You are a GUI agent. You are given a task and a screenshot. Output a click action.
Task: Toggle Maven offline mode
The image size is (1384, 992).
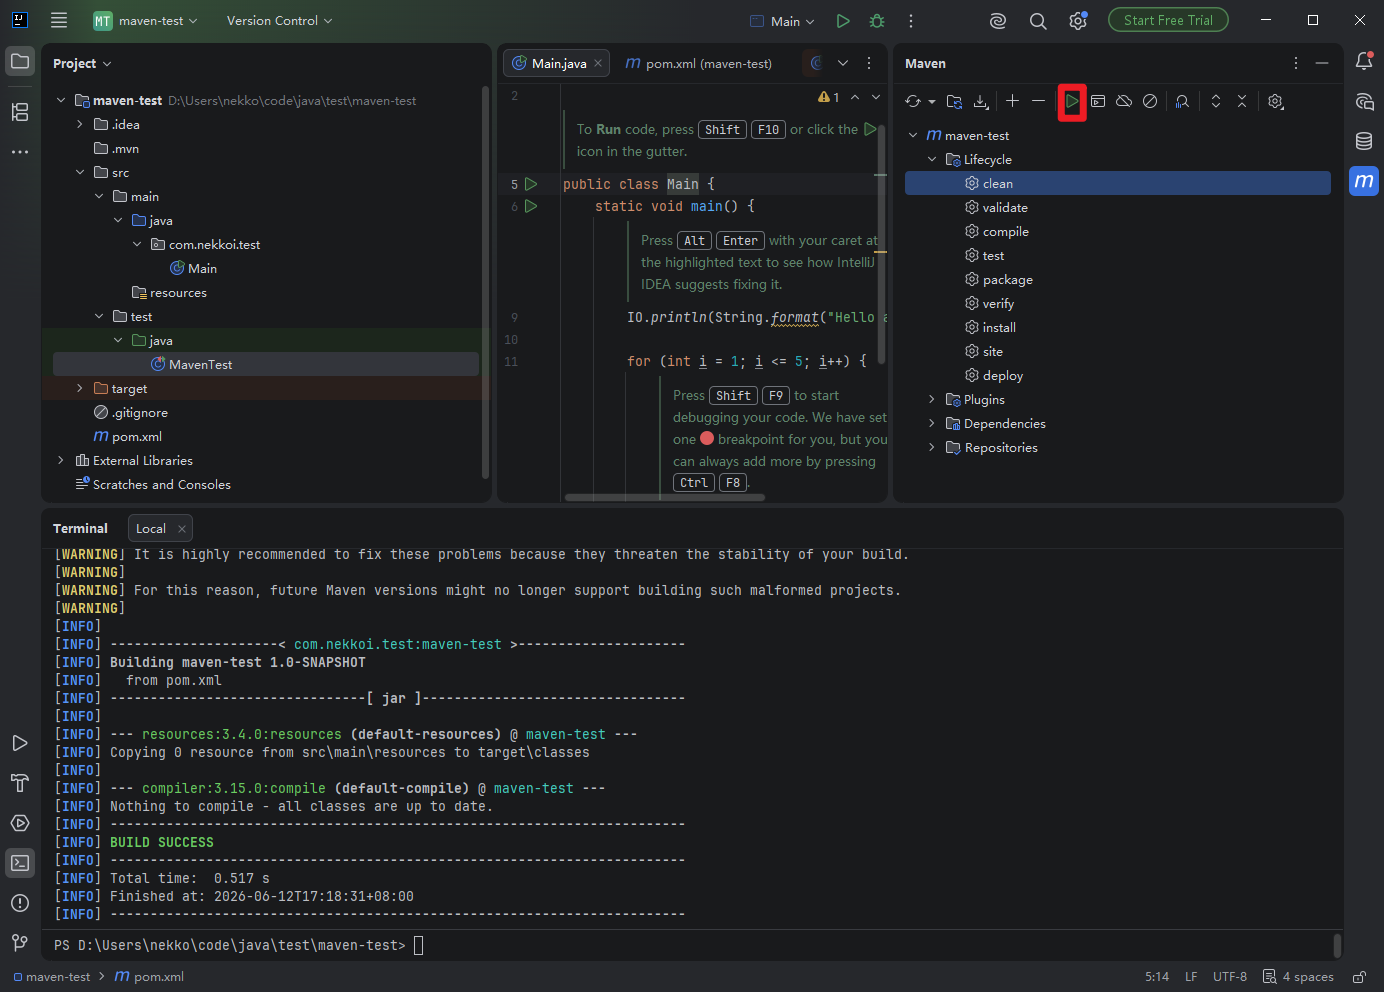tap(1124, 101)
